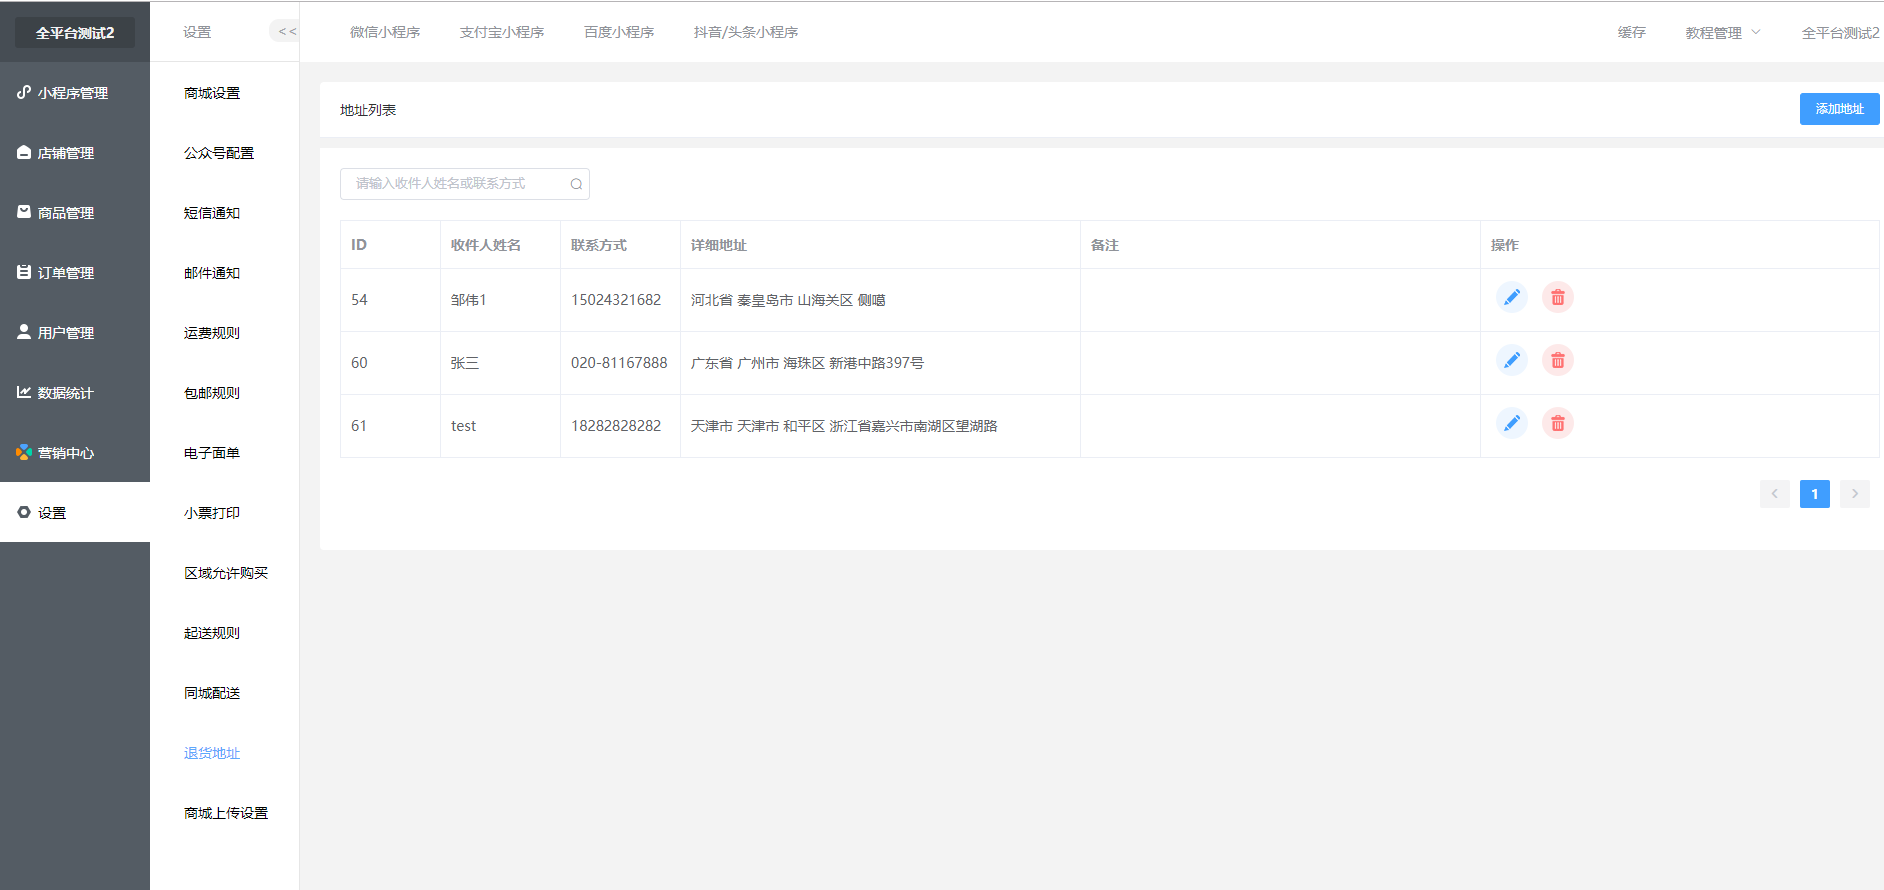The height and width of the screenshot is (890, 1884).
Task: Click edit pencil icon for address ID 54
Action: tap(1511, 298)
